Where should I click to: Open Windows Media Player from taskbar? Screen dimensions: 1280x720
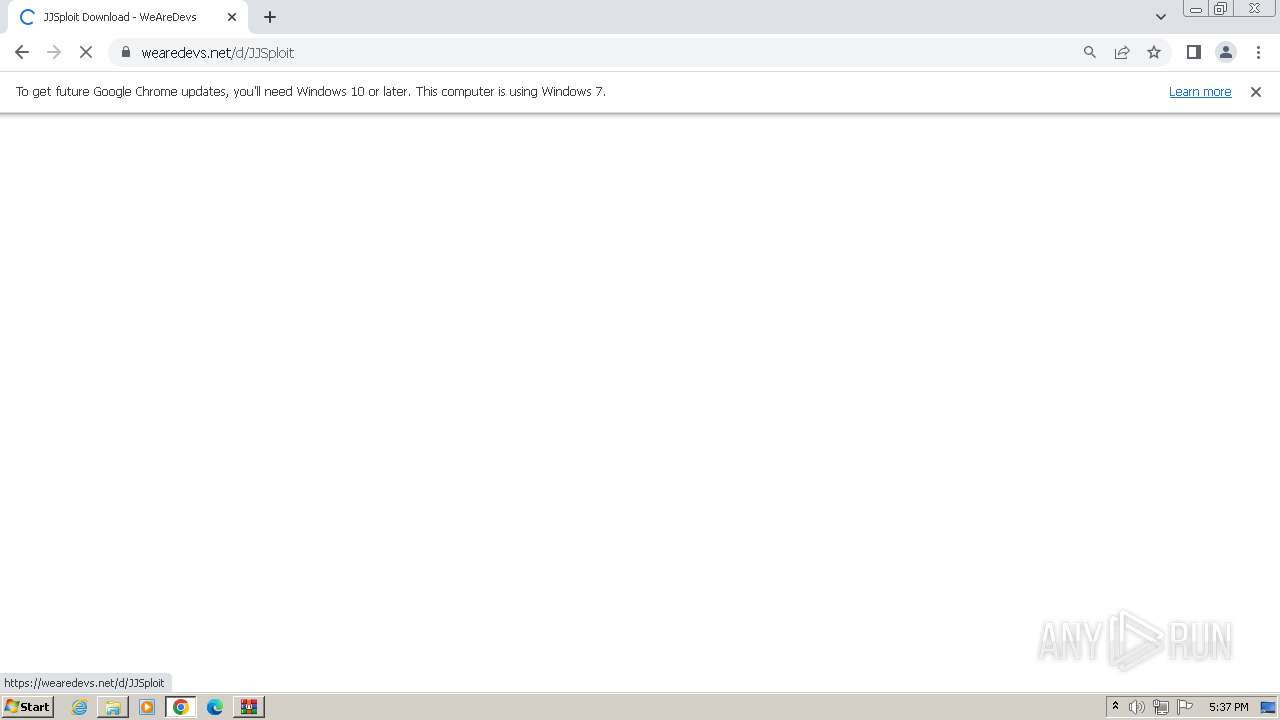click(147, 707)
